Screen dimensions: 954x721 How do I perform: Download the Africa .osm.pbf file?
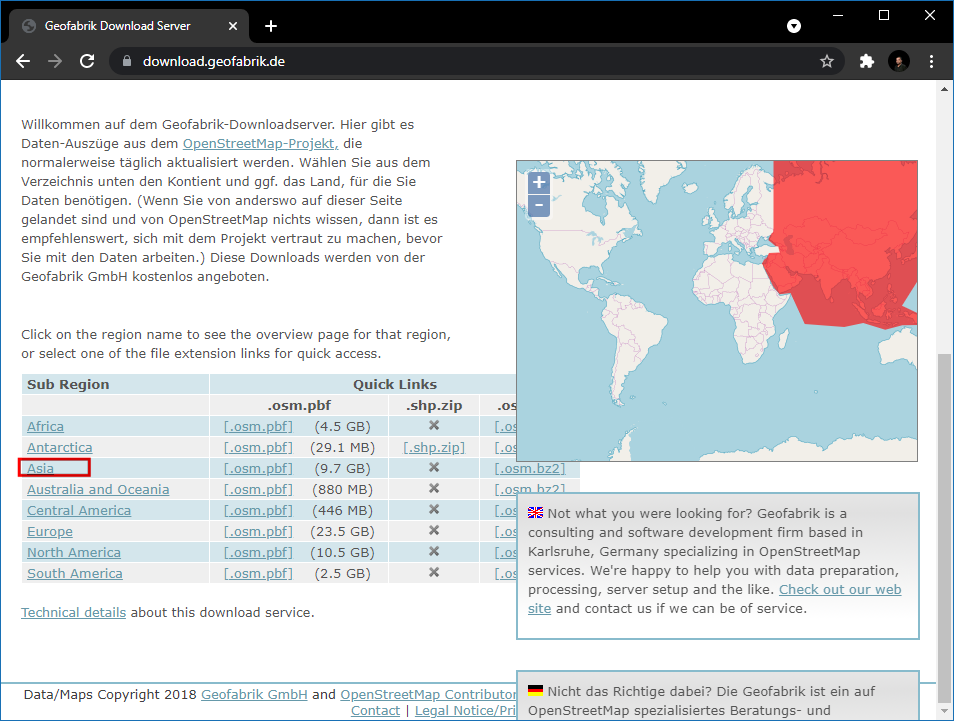click(x=258, y=426)
